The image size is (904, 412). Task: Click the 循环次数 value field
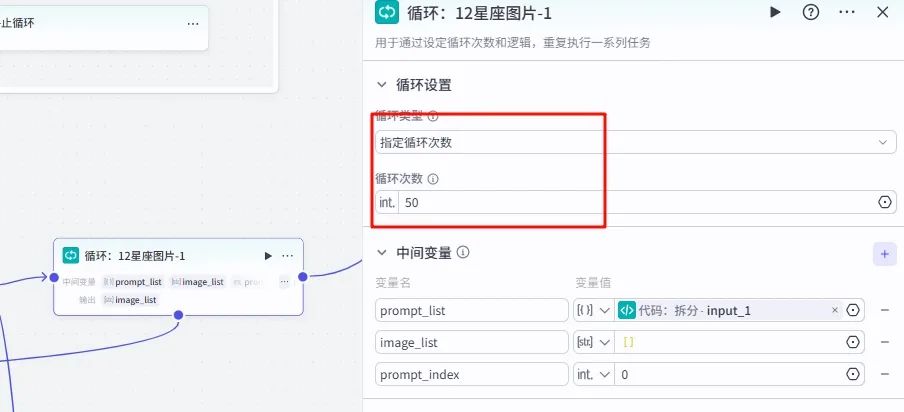coord(635,202)
